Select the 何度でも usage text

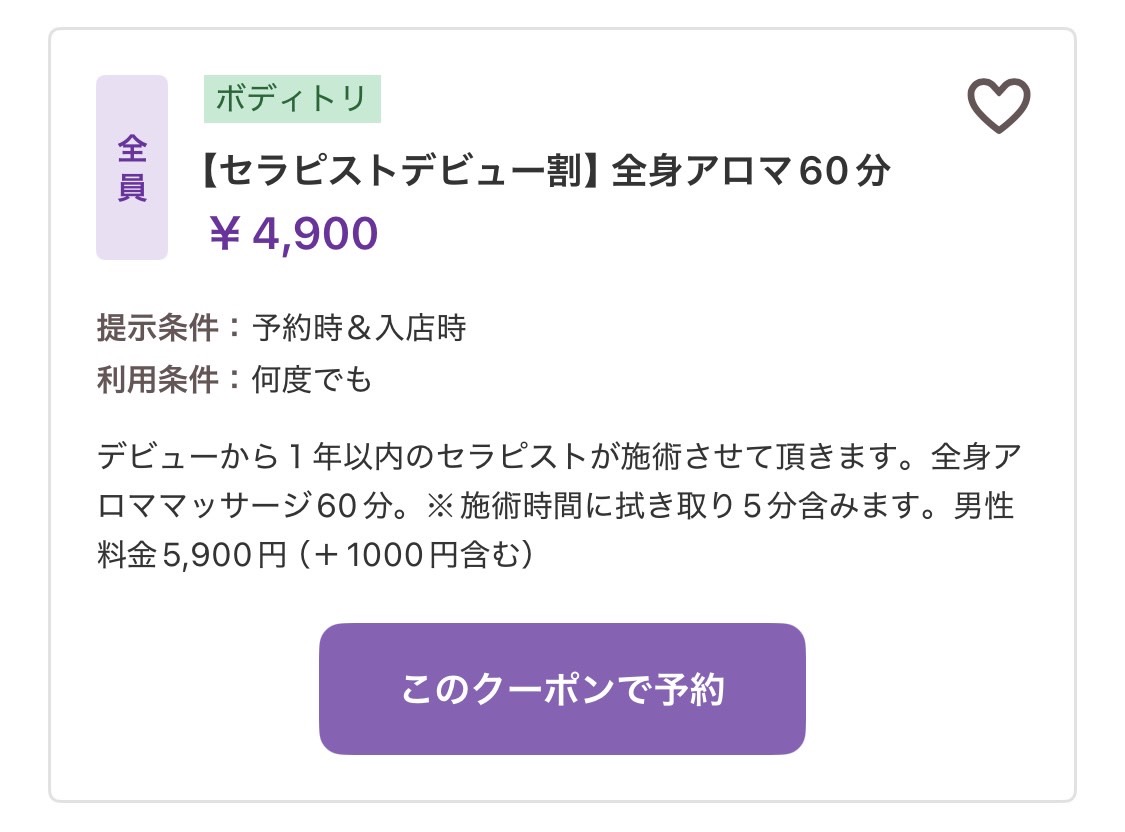point(311,380)
